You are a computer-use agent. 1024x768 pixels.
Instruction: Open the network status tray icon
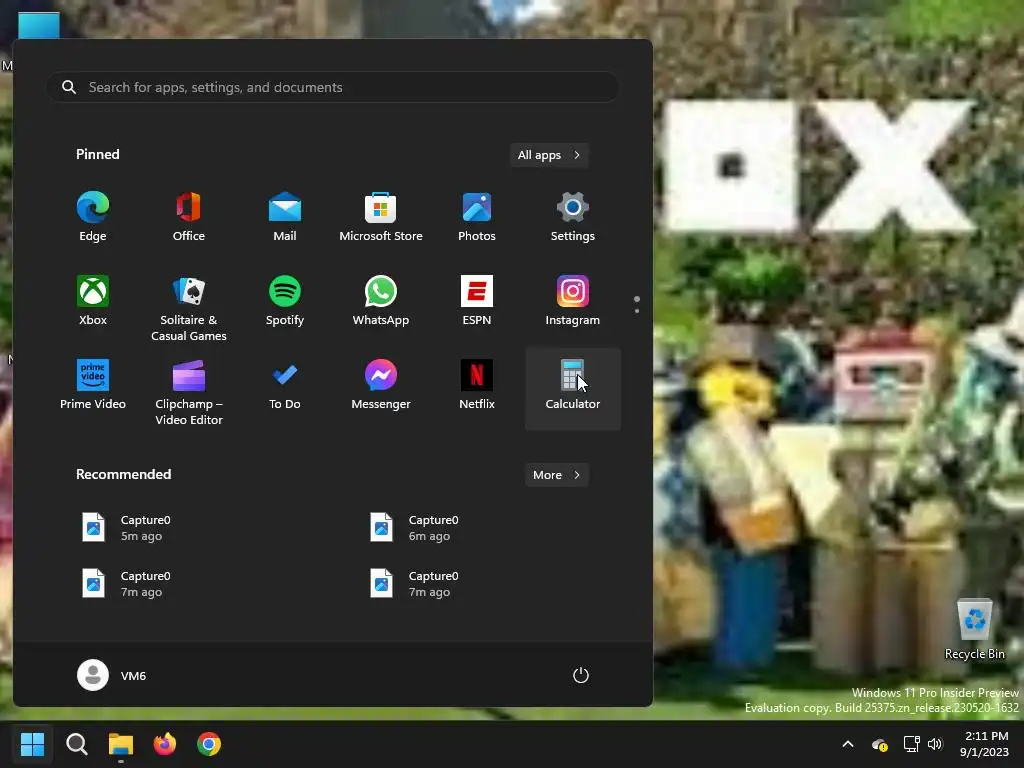point(911,744)
